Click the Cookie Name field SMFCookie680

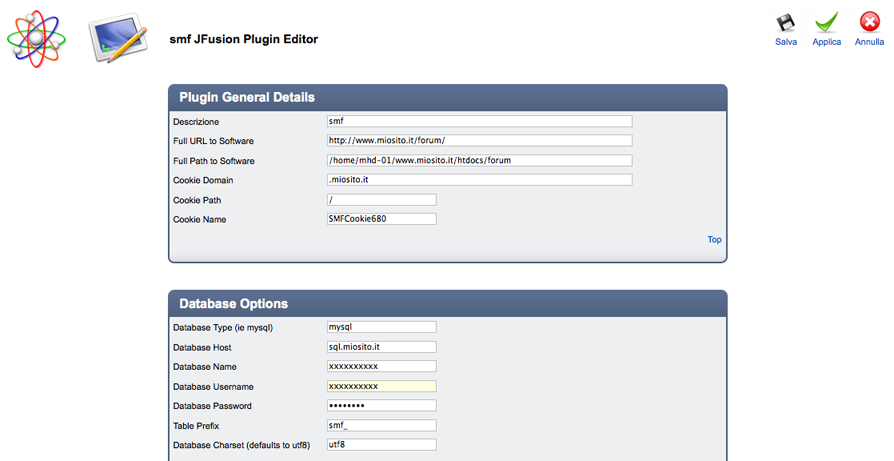click(x=381, y=219)
